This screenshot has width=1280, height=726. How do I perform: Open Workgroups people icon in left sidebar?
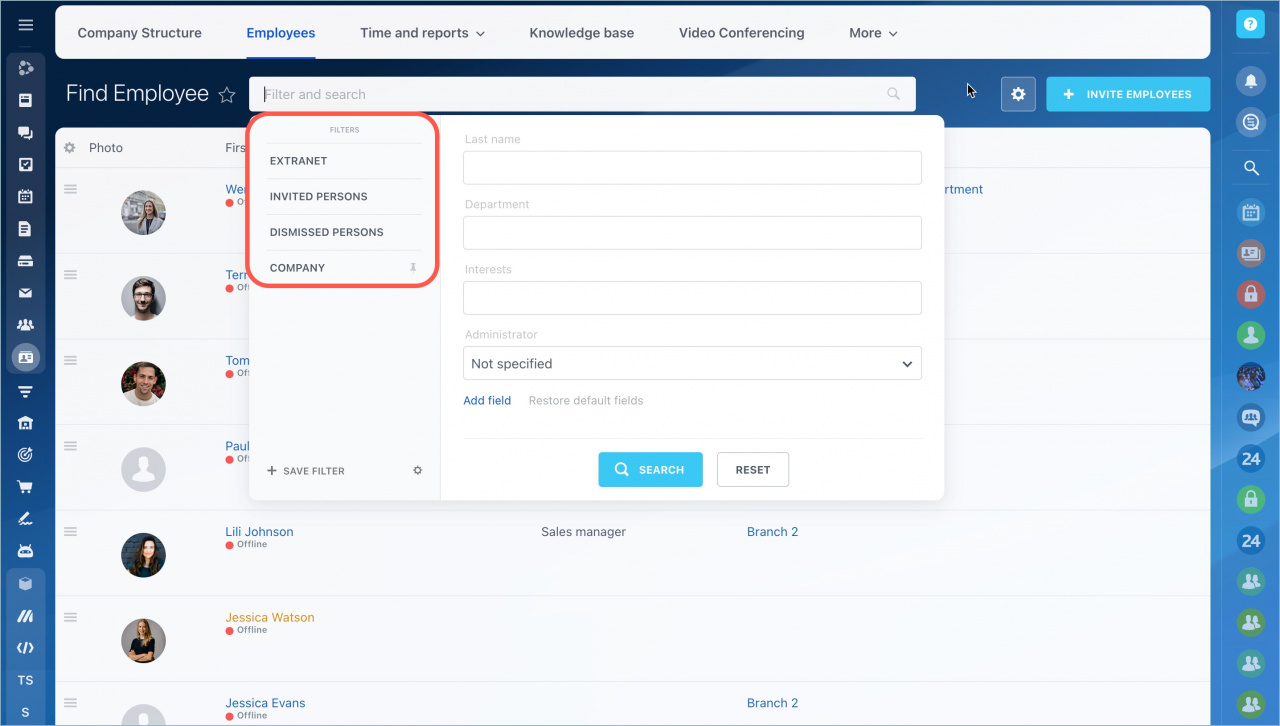point(25,325)
